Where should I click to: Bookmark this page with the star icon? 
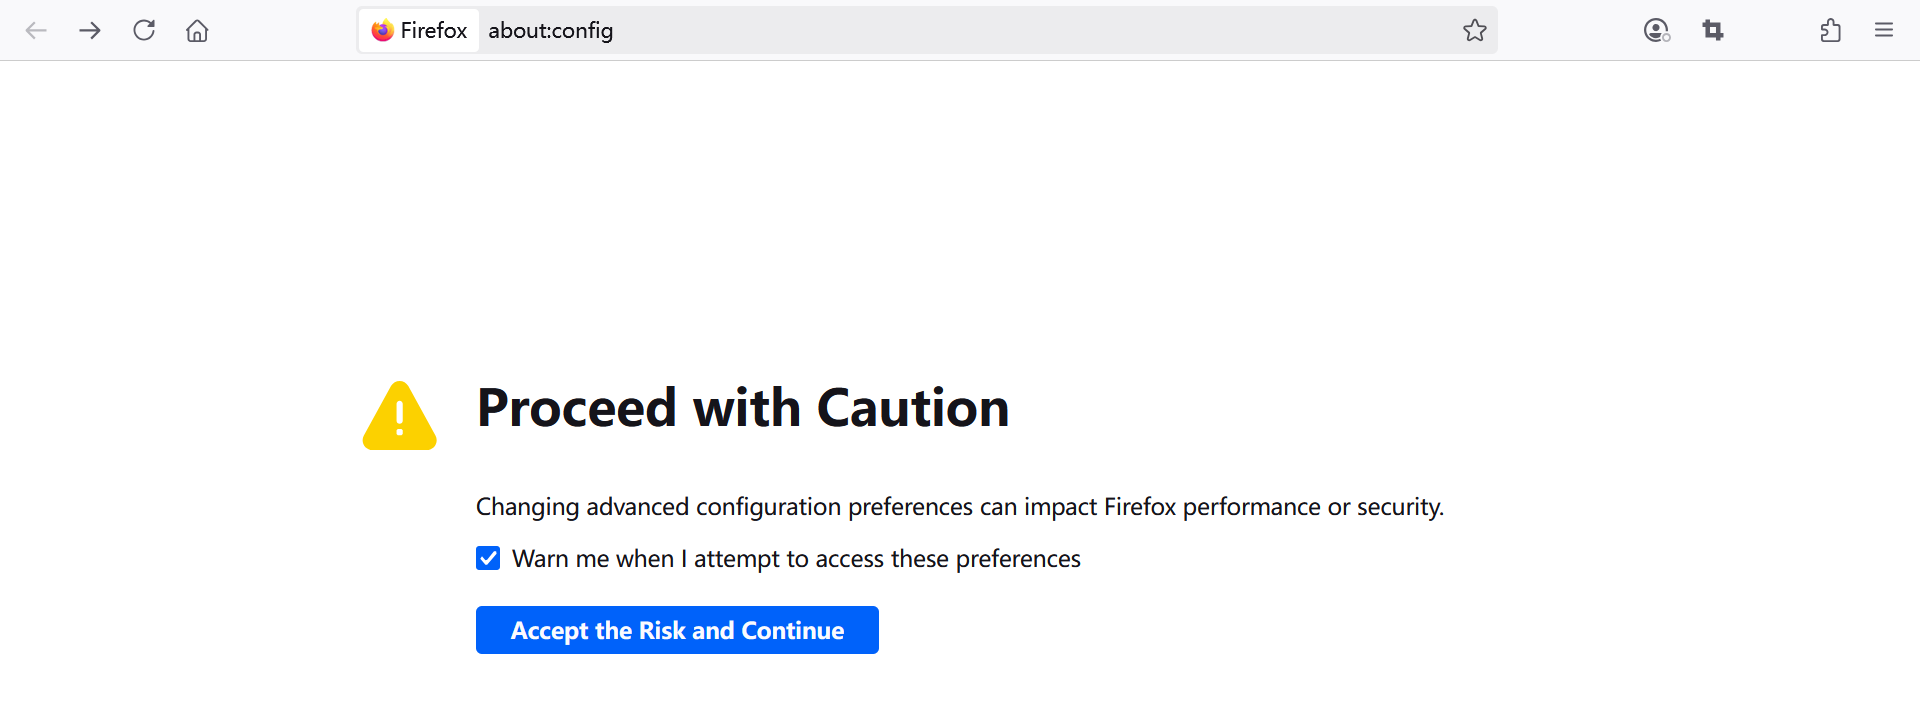pyautogui.click(x=1474, y=30)
